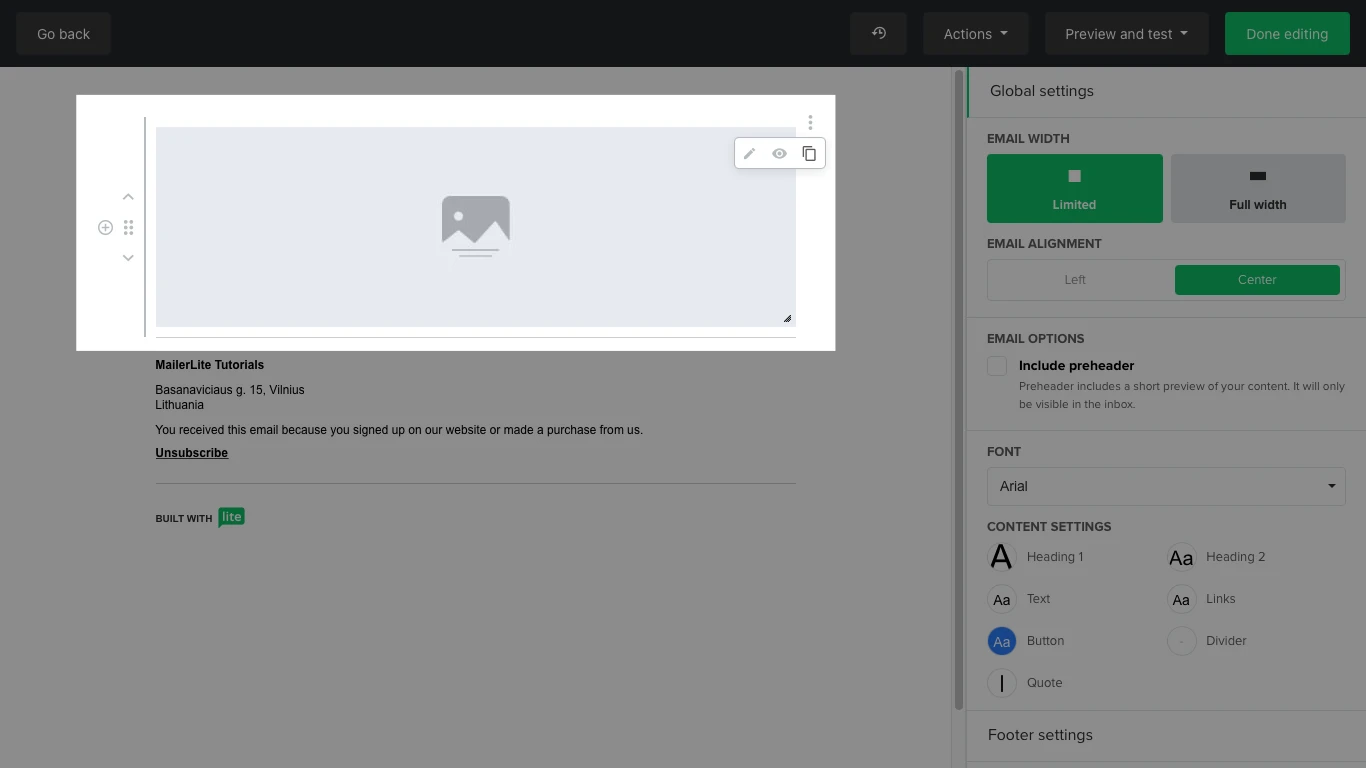
Task: Select Full width email option
Action: tap(1257, 188)
